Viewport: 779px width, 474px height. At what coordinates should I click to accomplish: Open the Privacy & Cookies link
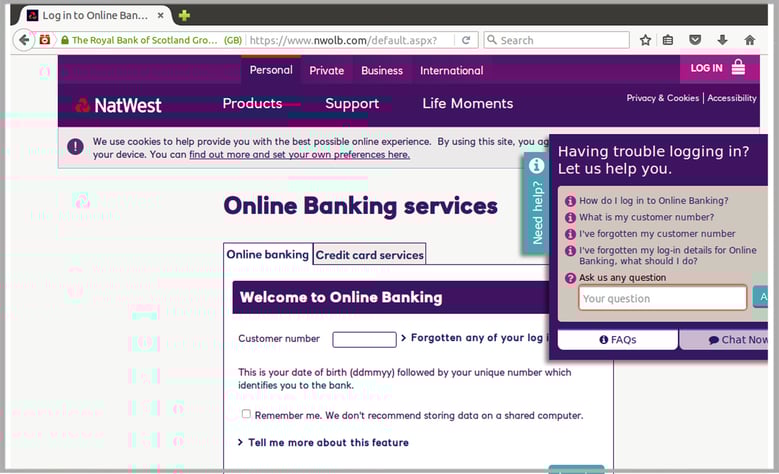click(x=663, y=98)
